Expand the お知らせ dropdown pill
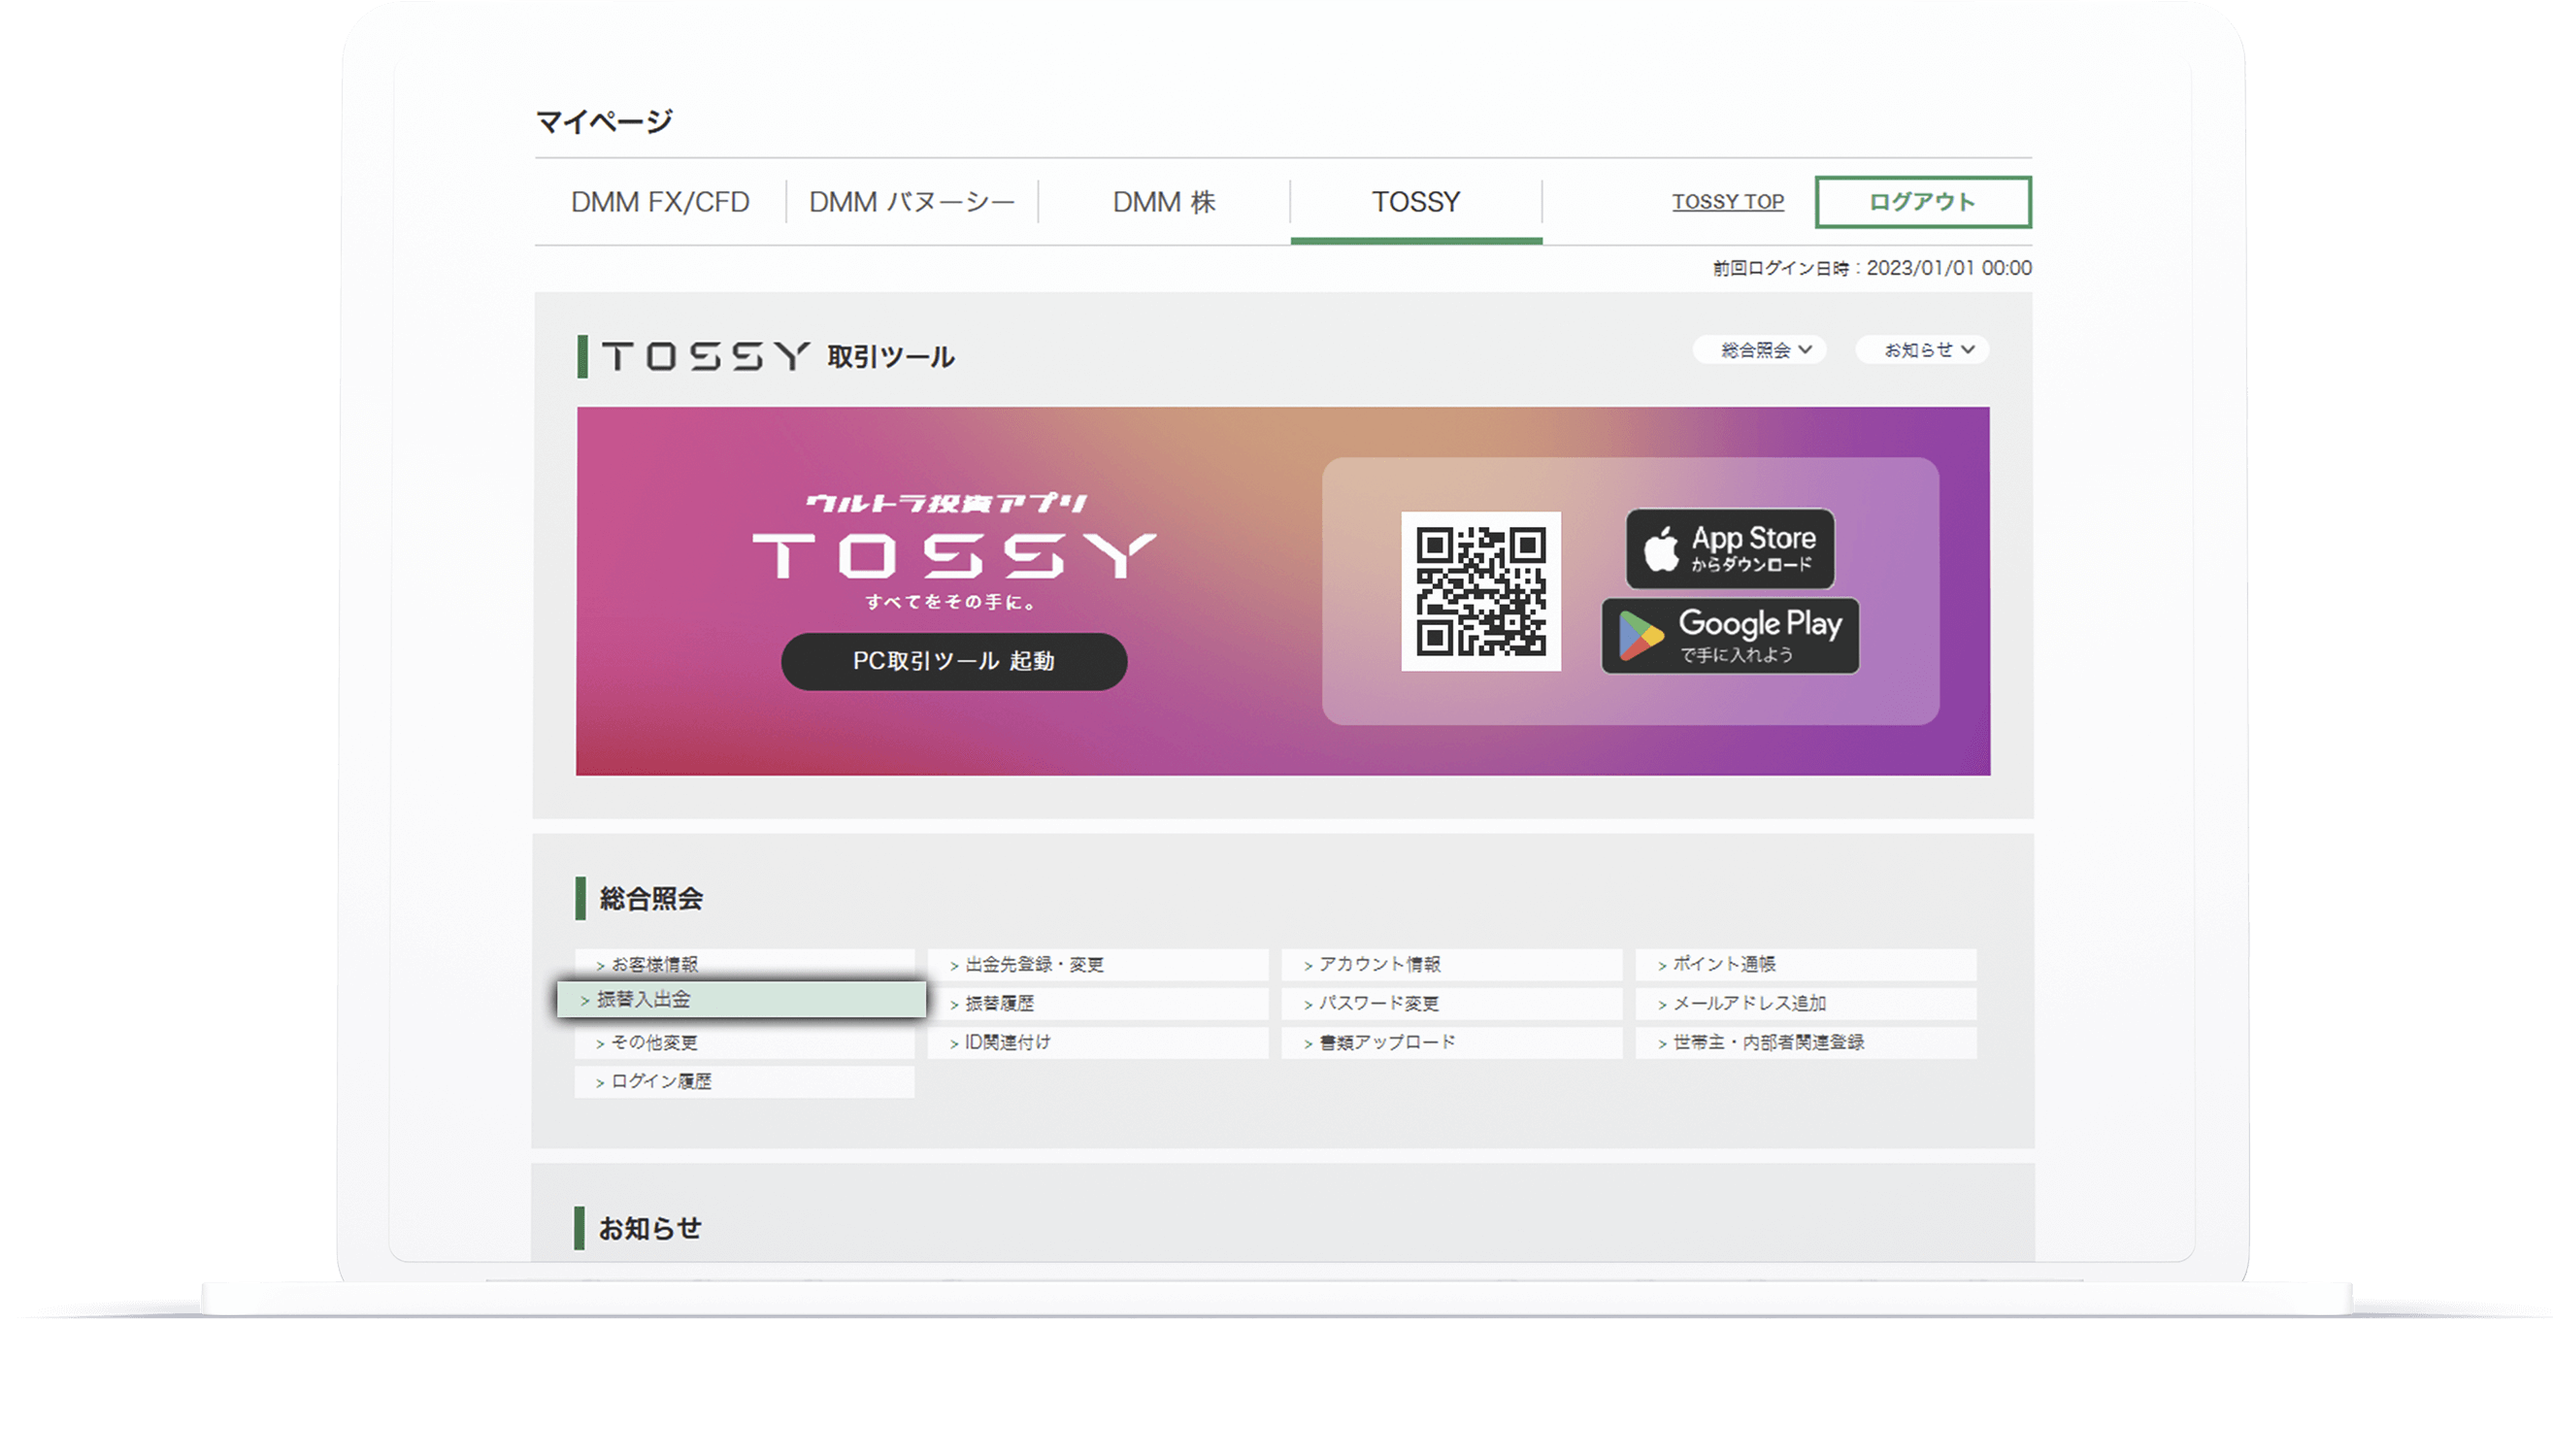 tap(1922, 350)
